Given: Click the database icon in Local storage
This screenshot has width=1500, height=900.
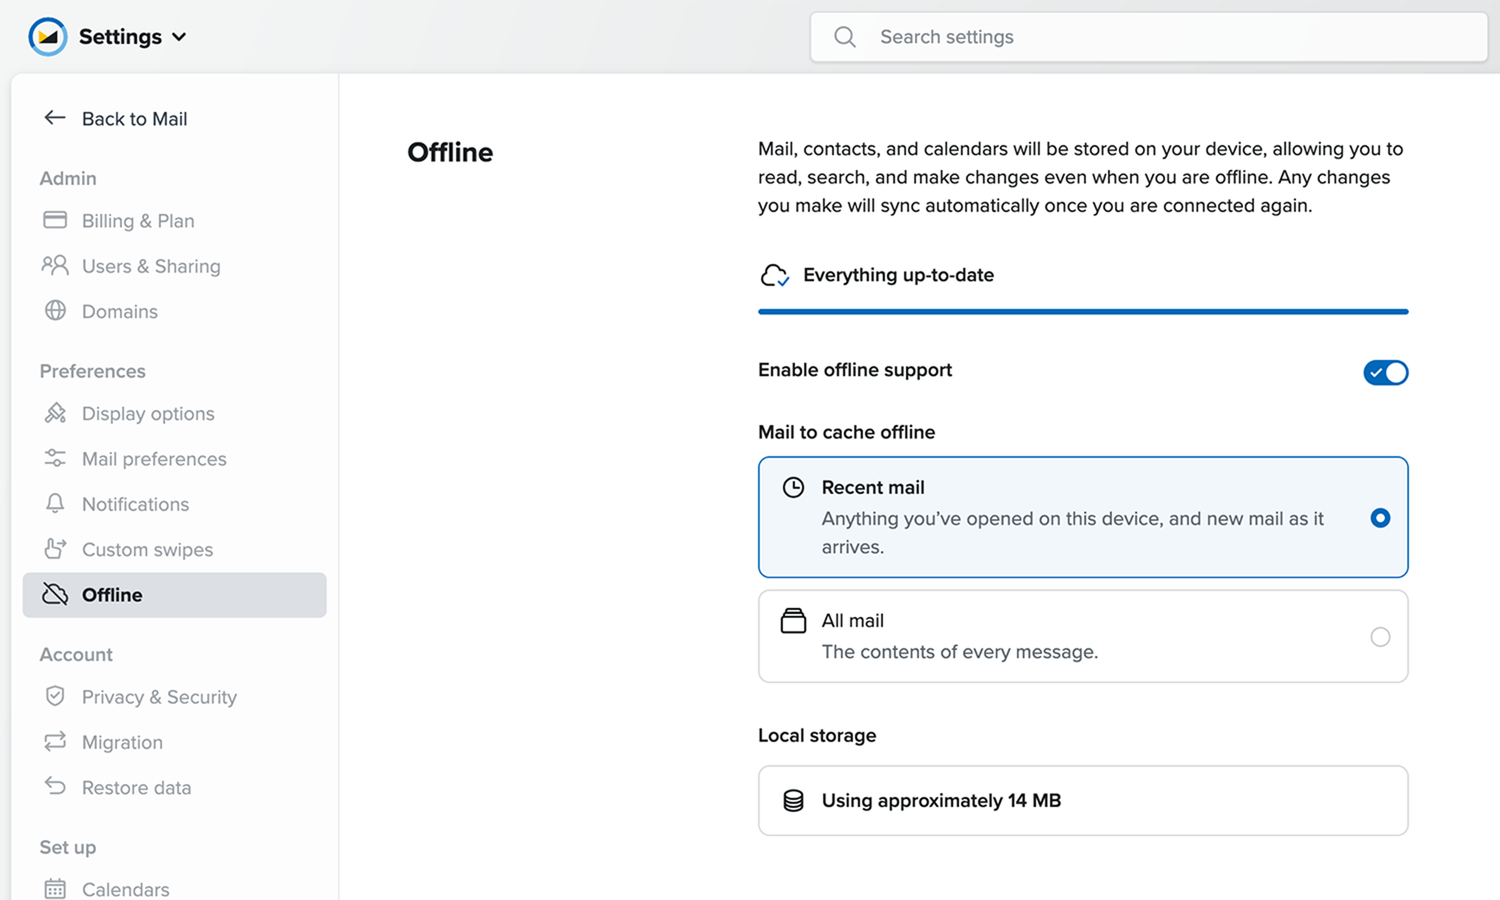Looking at the screenshot, I should pos(793,800).
